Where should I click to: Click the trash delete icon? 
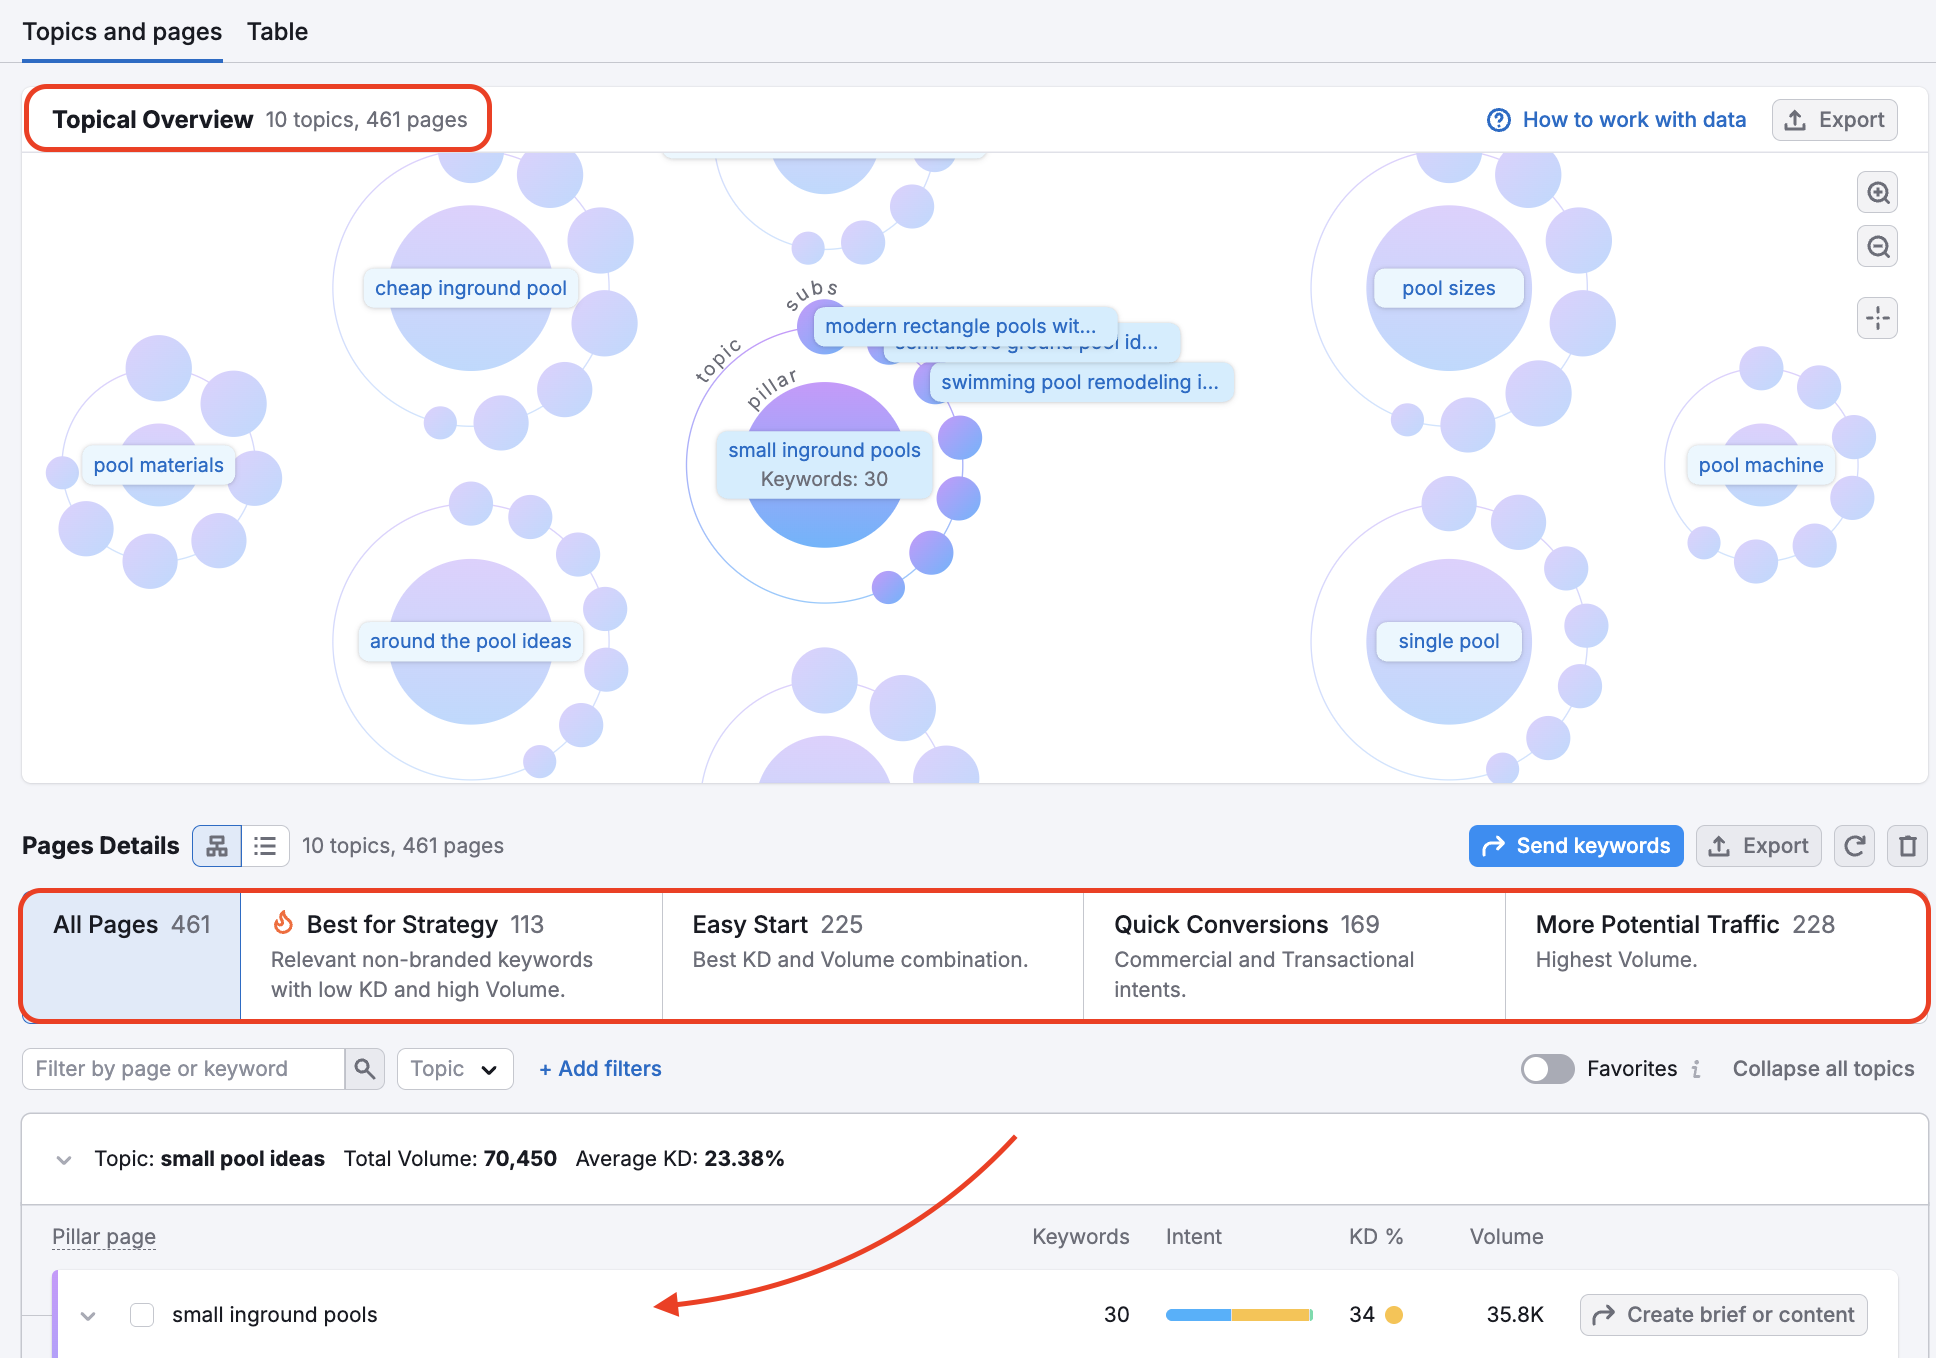(1907, 846)
